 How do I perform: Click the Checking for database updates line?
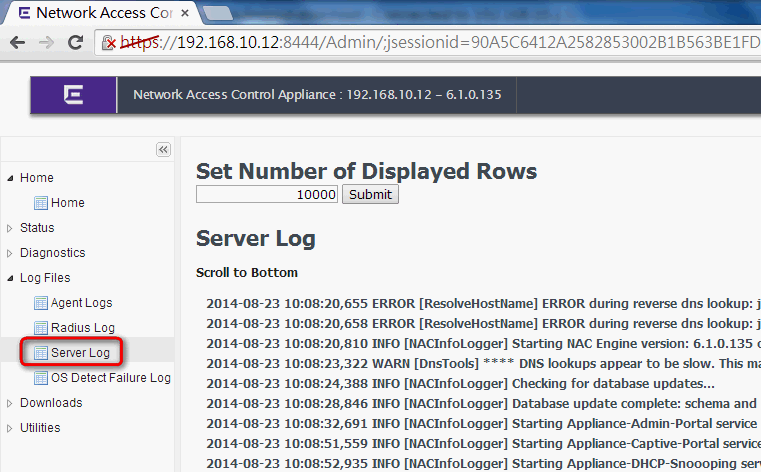460,384
